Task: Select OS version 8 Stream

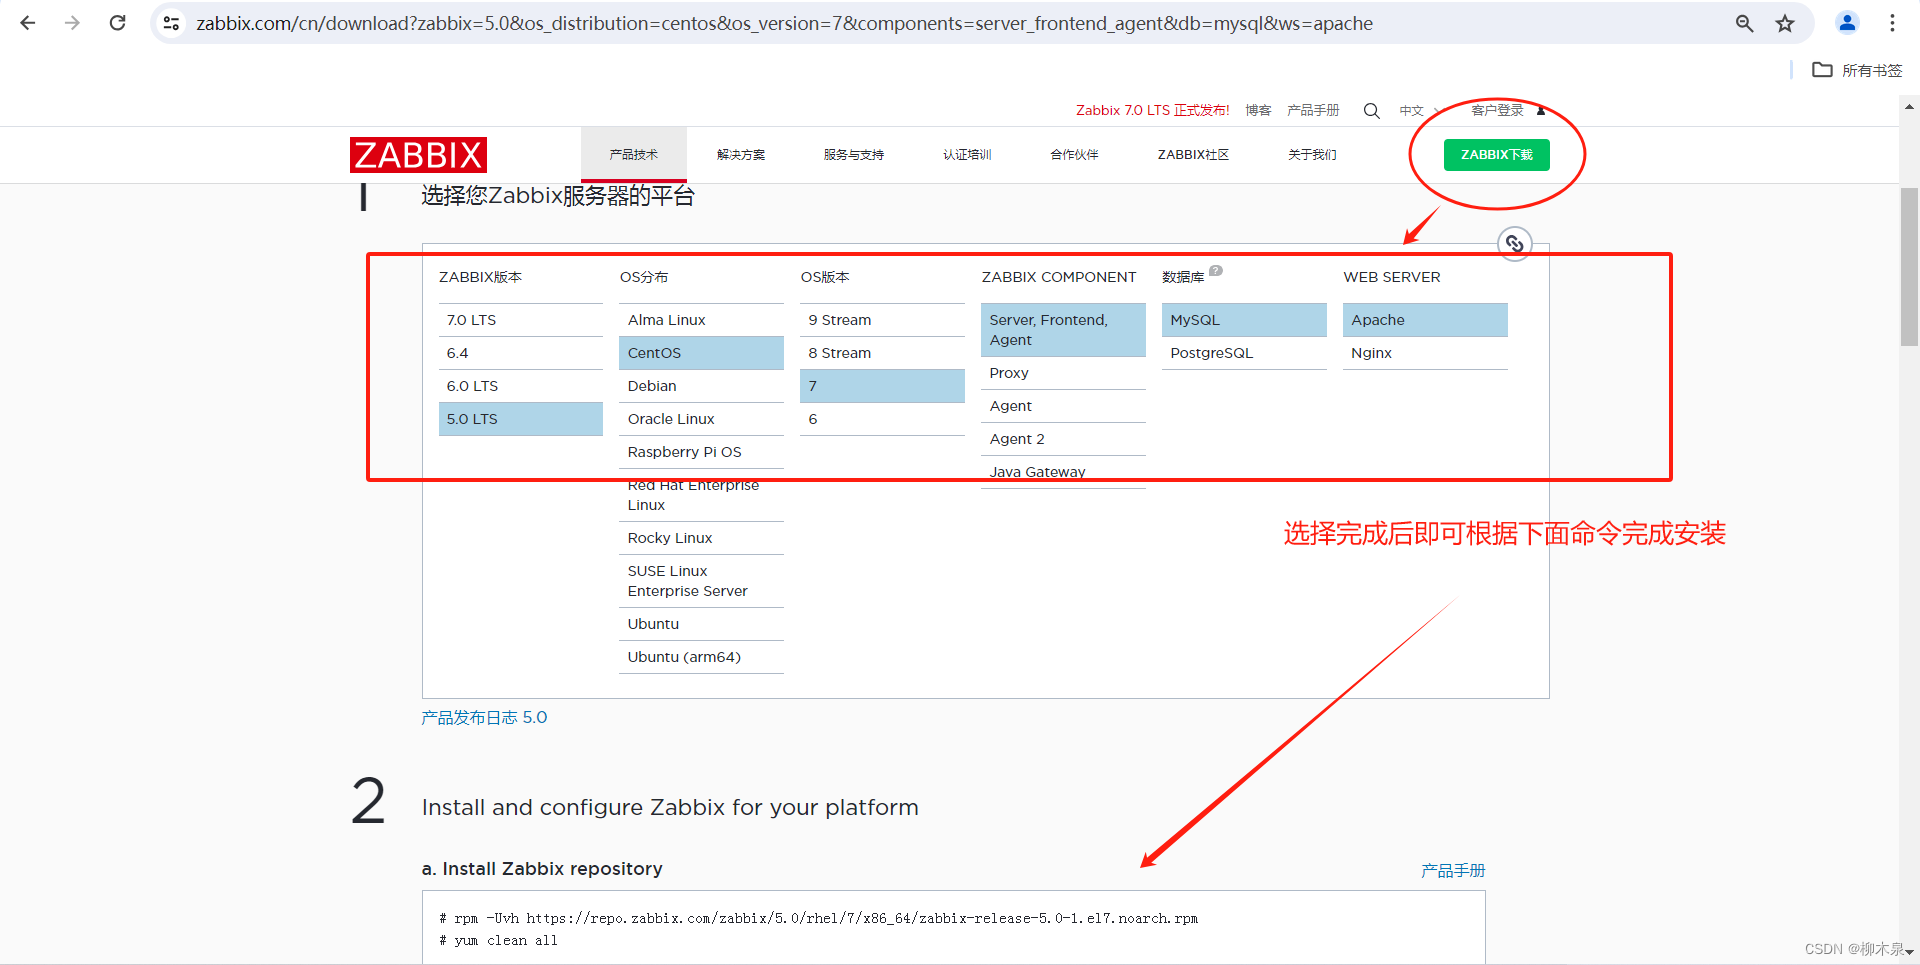Action: click(882, 353)
